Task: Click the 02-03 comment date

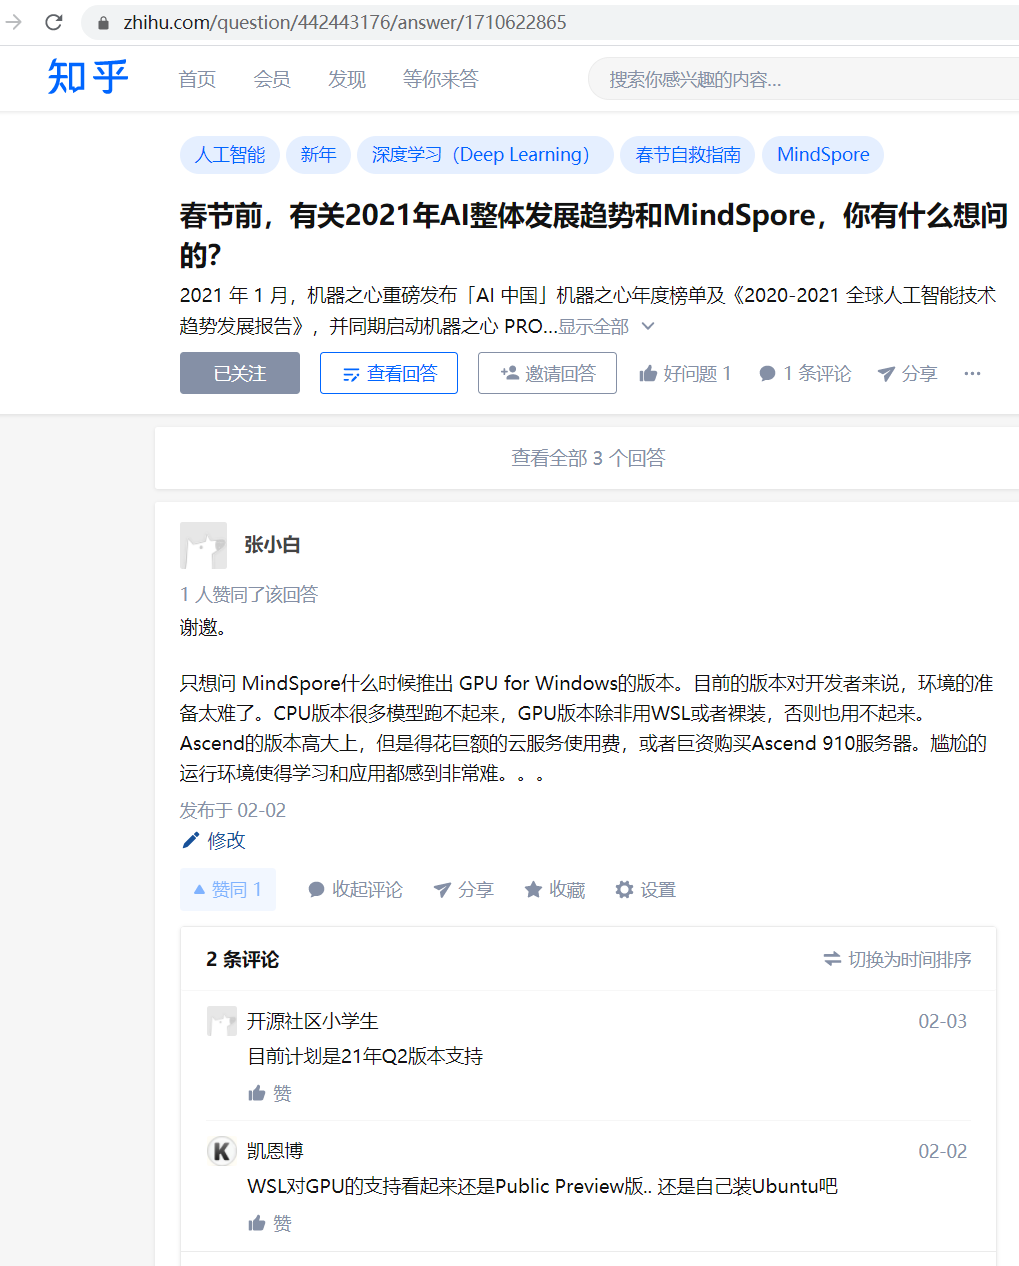Action: [943, 1021]
